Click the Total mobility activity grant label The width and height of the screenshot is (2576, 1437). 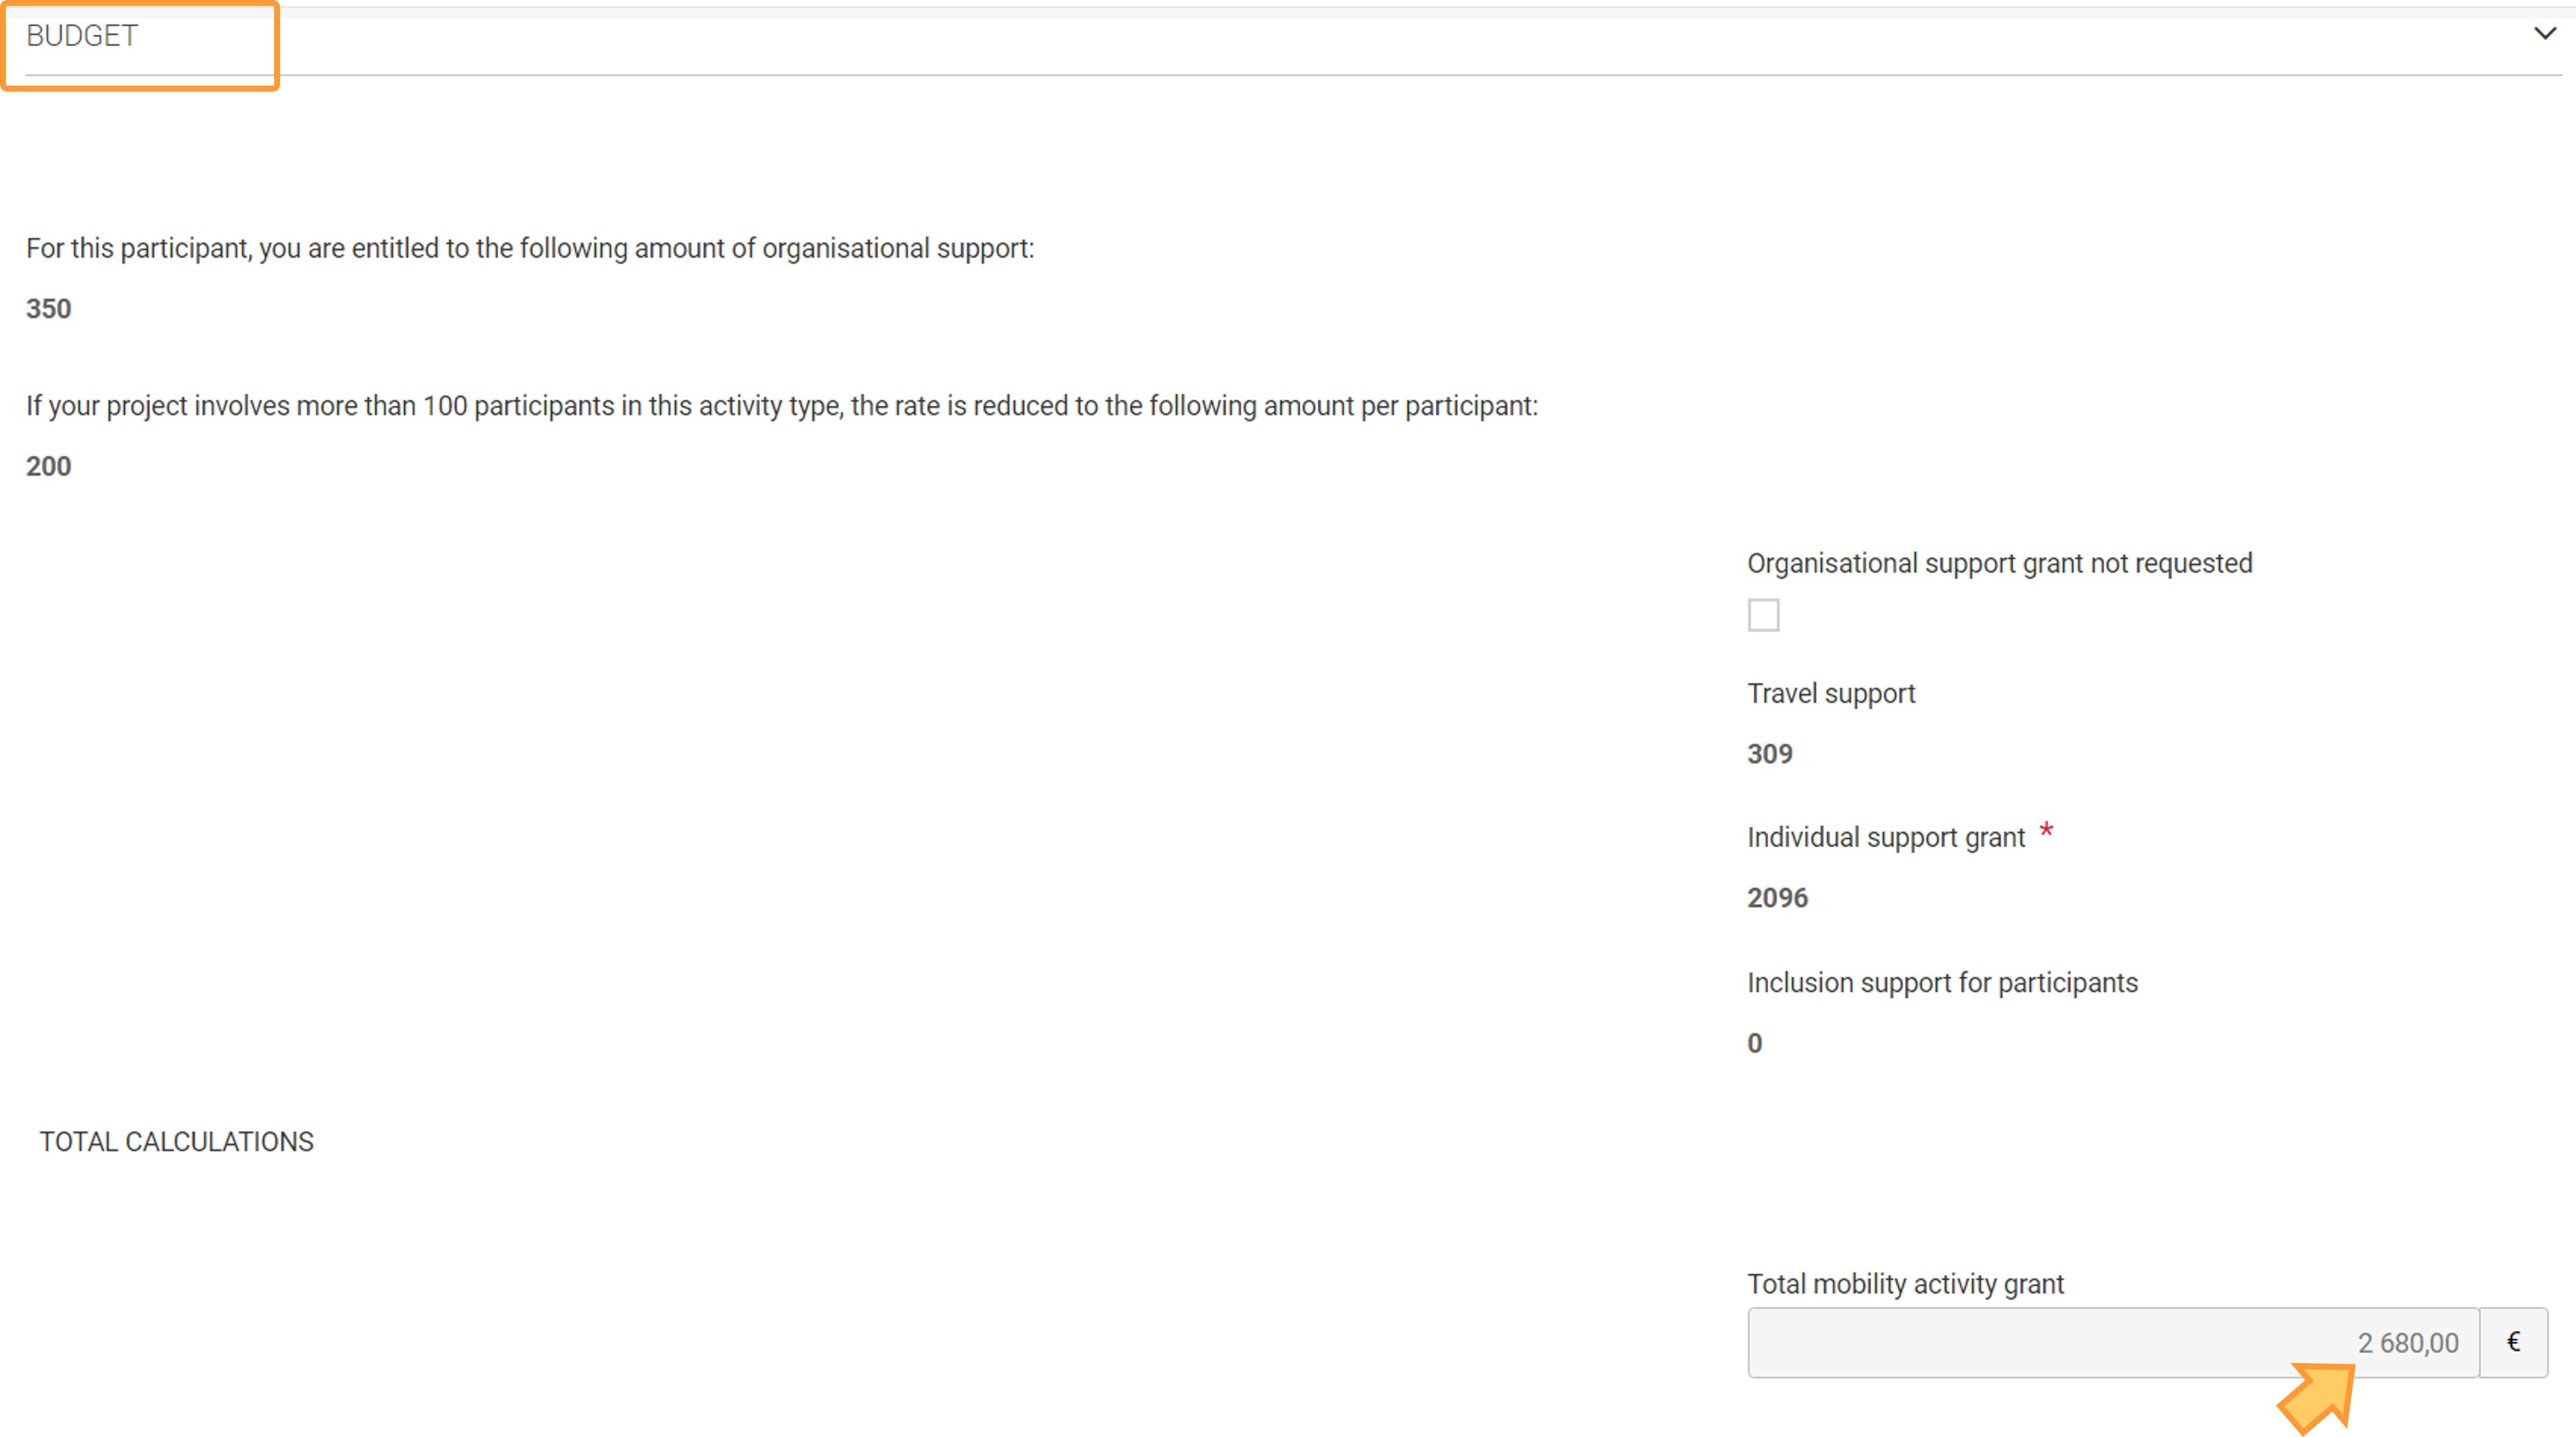(1905, 1284)
